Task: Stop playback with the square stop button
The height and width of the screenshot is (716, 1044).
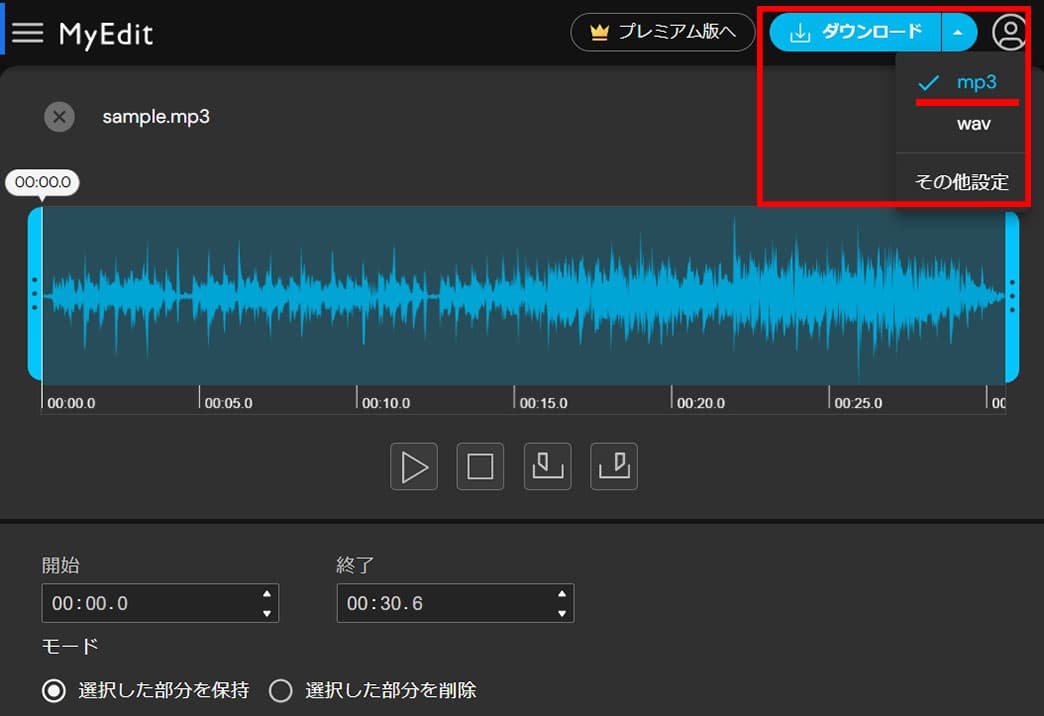Action: pyautogui.click(x=480, y=466)
